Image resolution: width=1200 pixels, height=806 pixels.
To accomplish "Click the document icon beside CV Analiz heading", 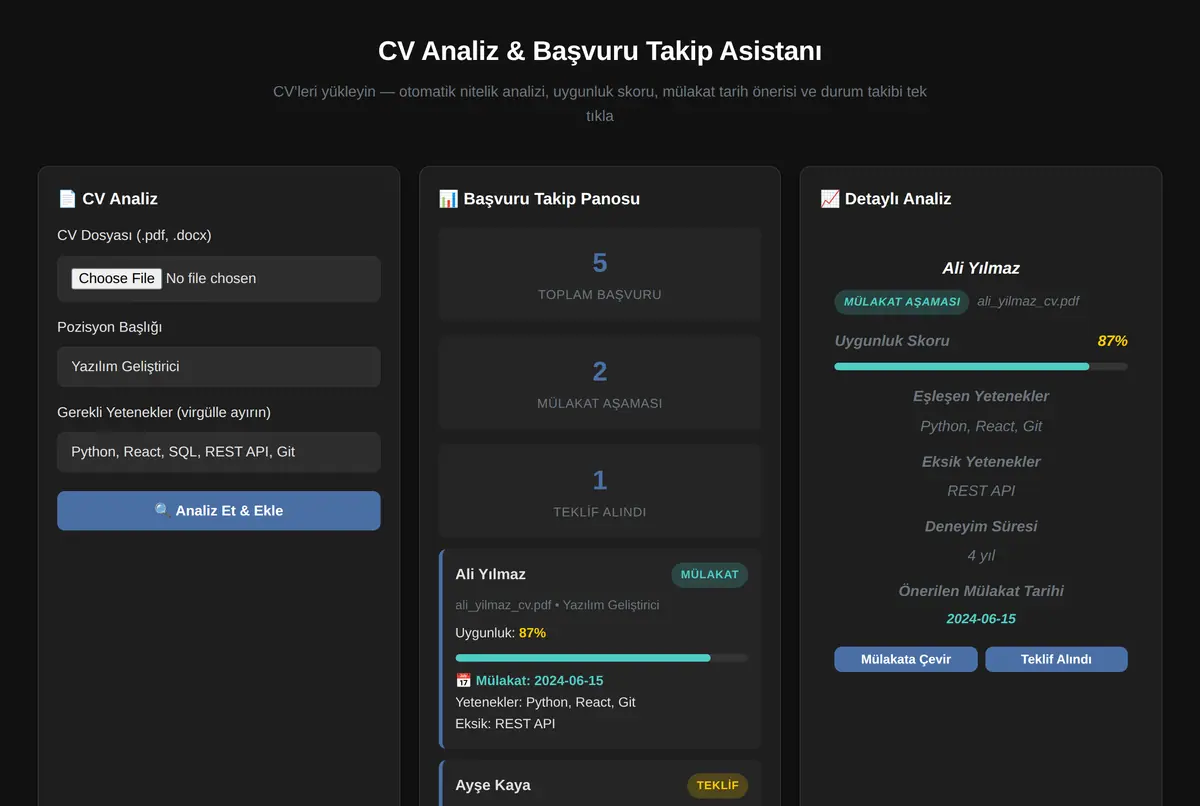I will [x=67, y=198].
